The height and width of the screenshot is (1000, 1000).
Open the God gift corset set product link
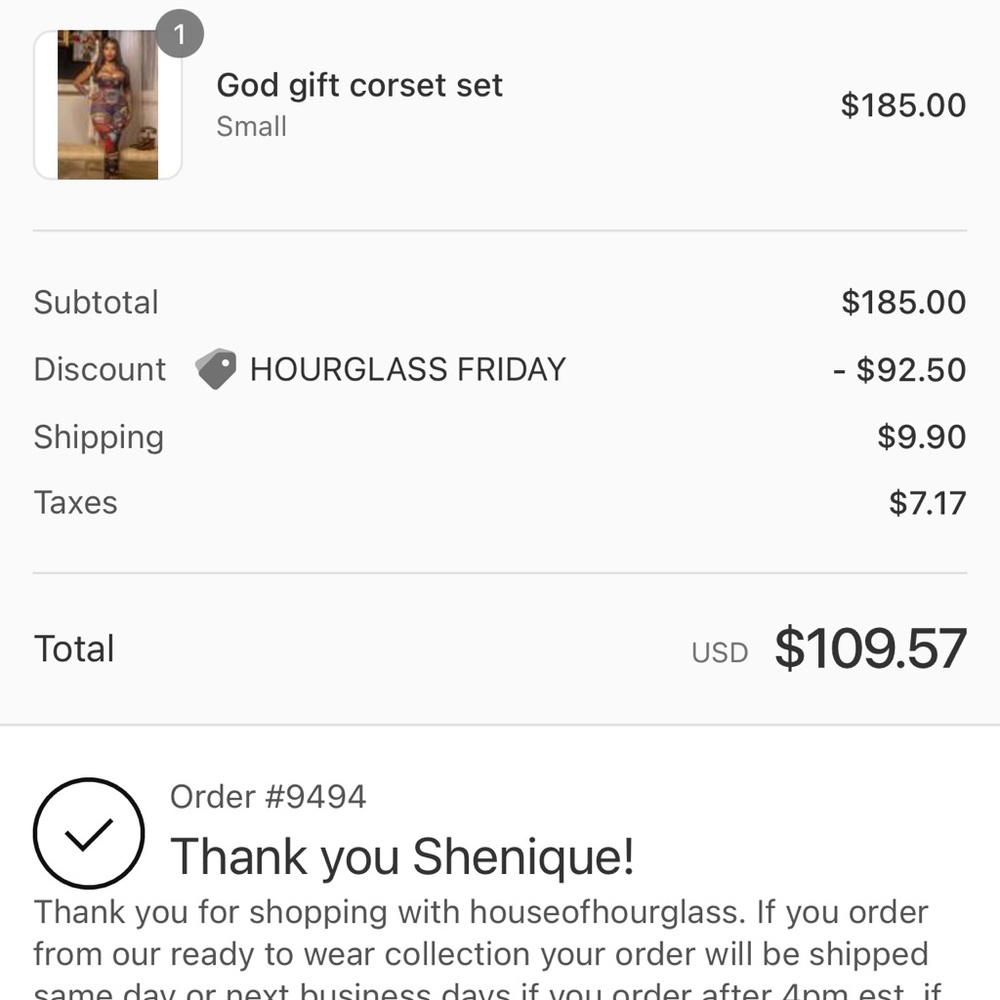(x=359, y=85)
